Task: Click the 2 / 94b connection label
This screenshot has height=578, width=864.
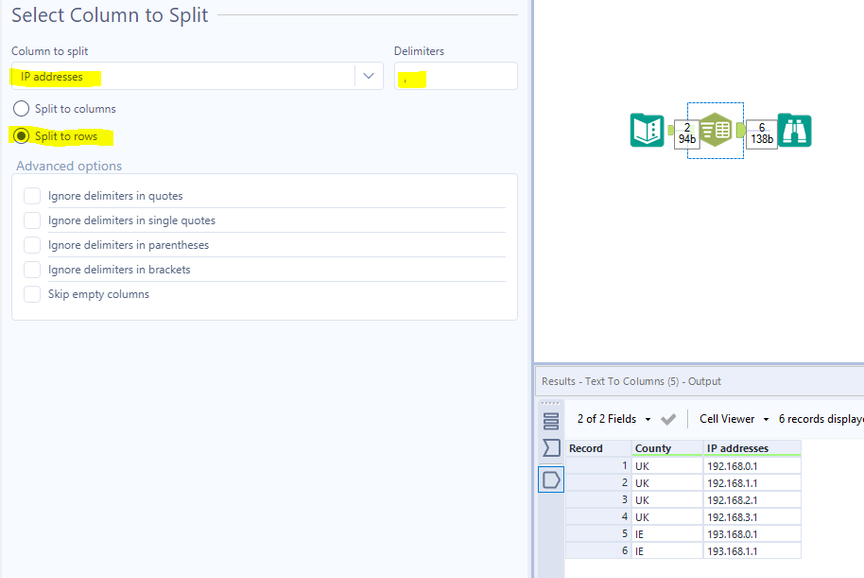Action: (x=687, y=134)
